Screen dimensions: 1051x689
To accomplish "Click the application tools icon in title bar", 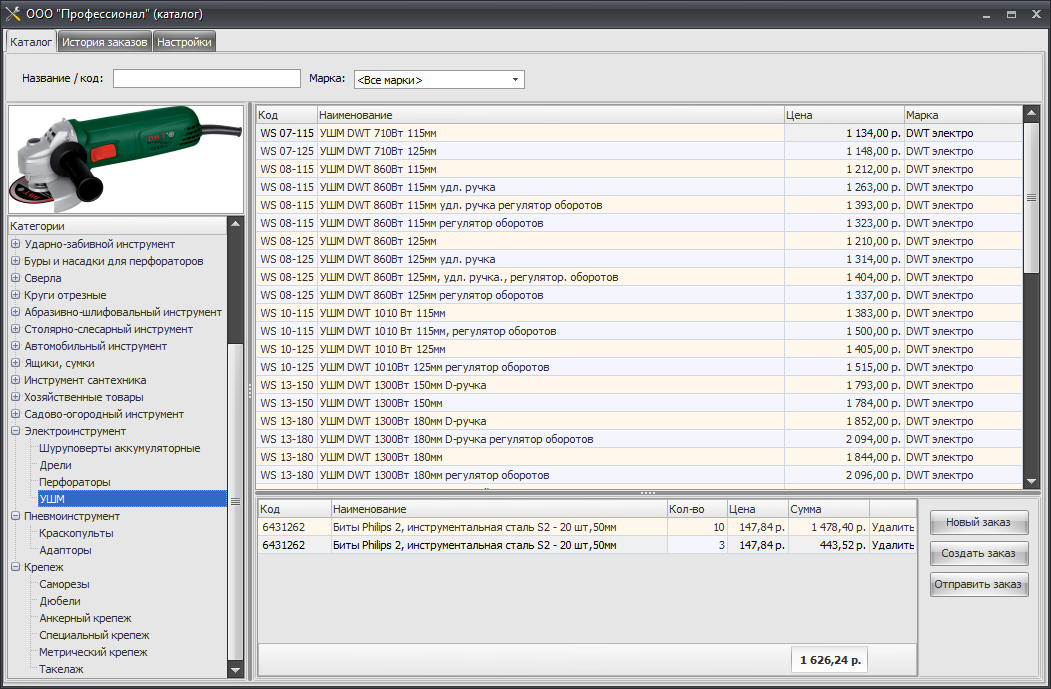I will click(13, 13).
